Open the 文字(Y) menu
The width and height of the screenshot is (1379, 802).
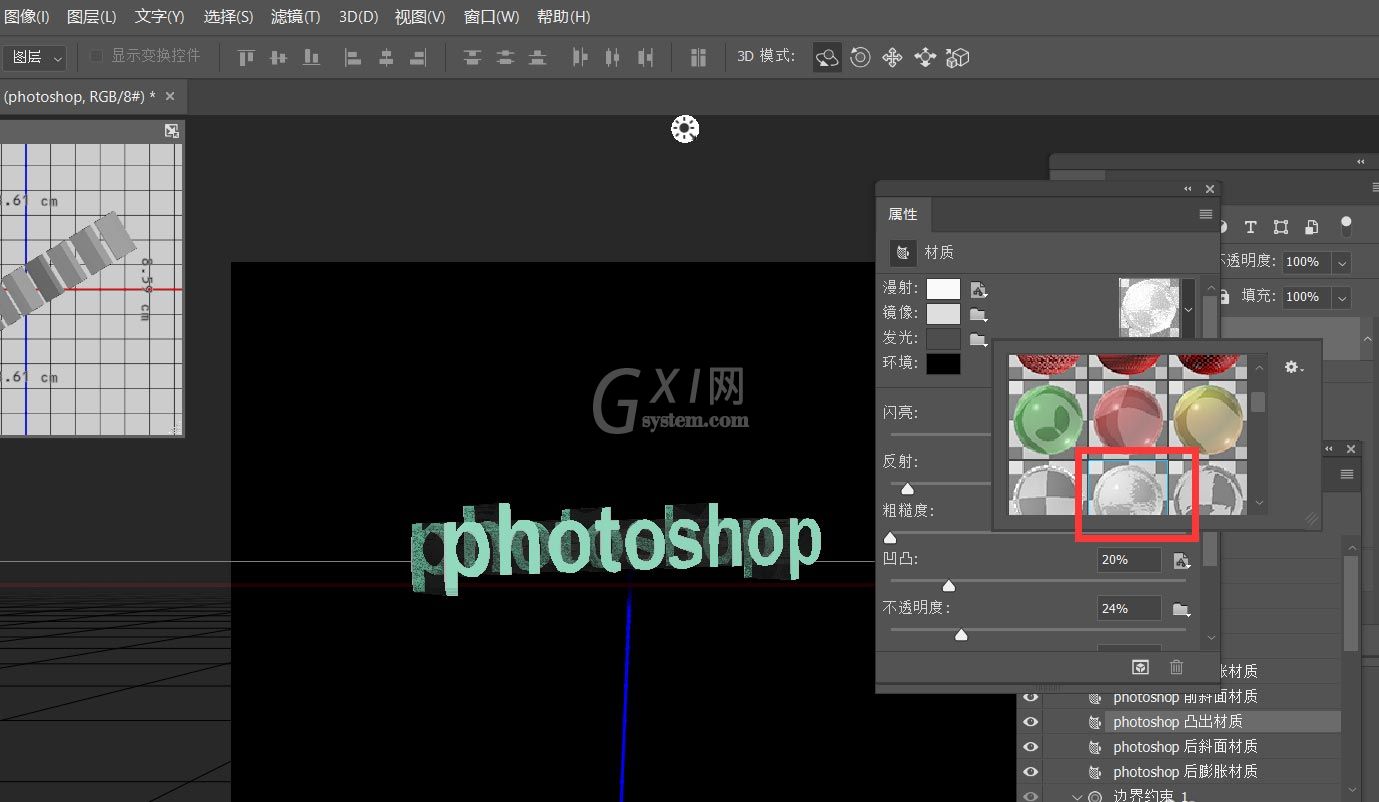tap(160, 17)
